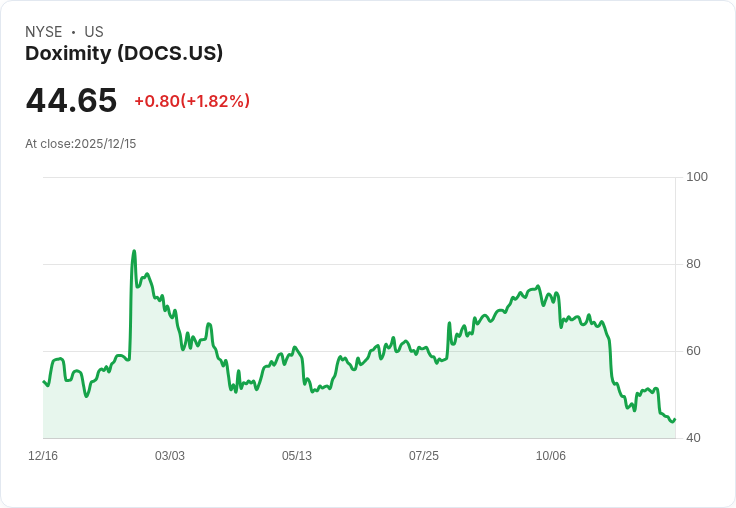
Task: Click the 100 label on the price axis
Action: (x=697, y=177)
